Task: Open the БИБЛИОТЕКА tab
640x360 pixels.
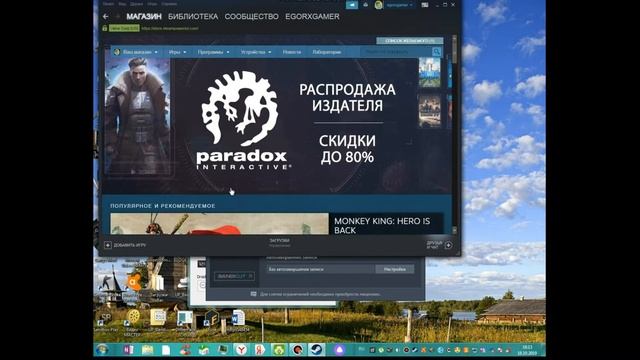Action: (x=193, y=17)
